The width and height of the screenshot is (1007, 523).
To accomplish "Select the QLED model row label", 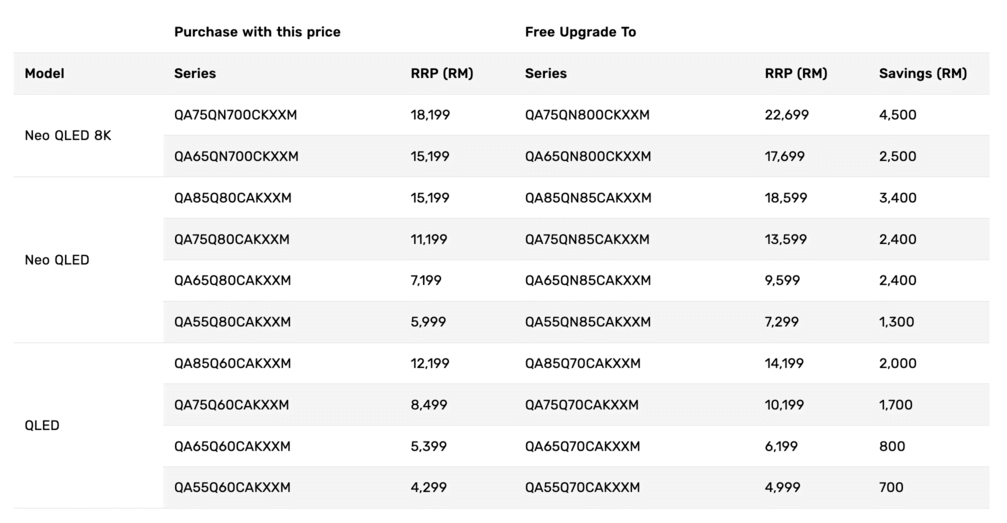I will (42, 426).
